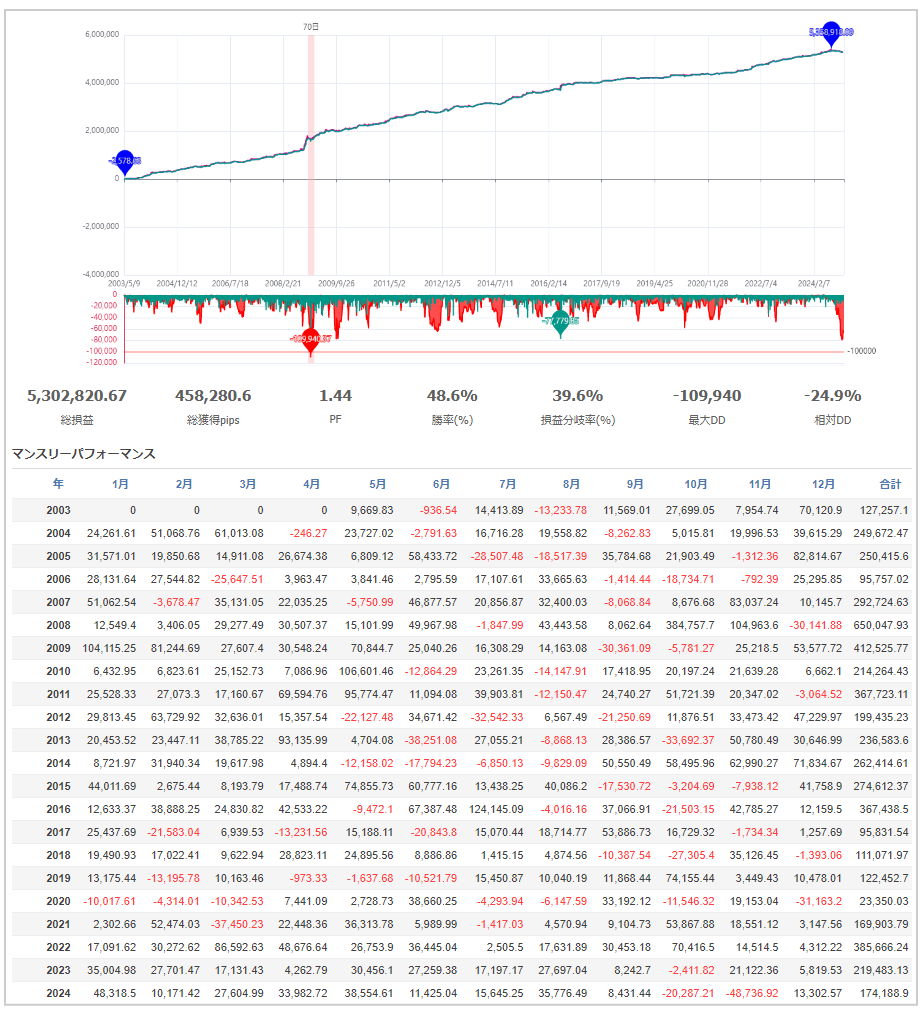Click the 6月 column header

[442, 483]
